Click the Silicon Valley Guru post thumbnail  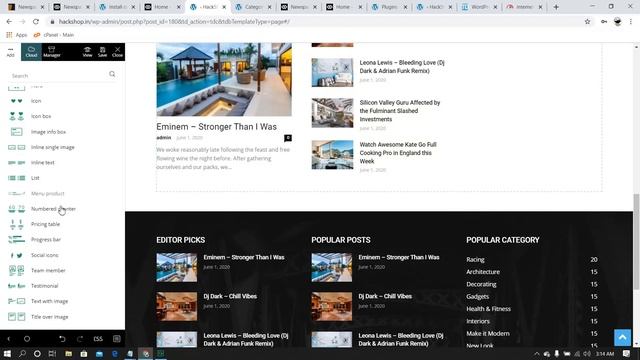pos(332,113)
